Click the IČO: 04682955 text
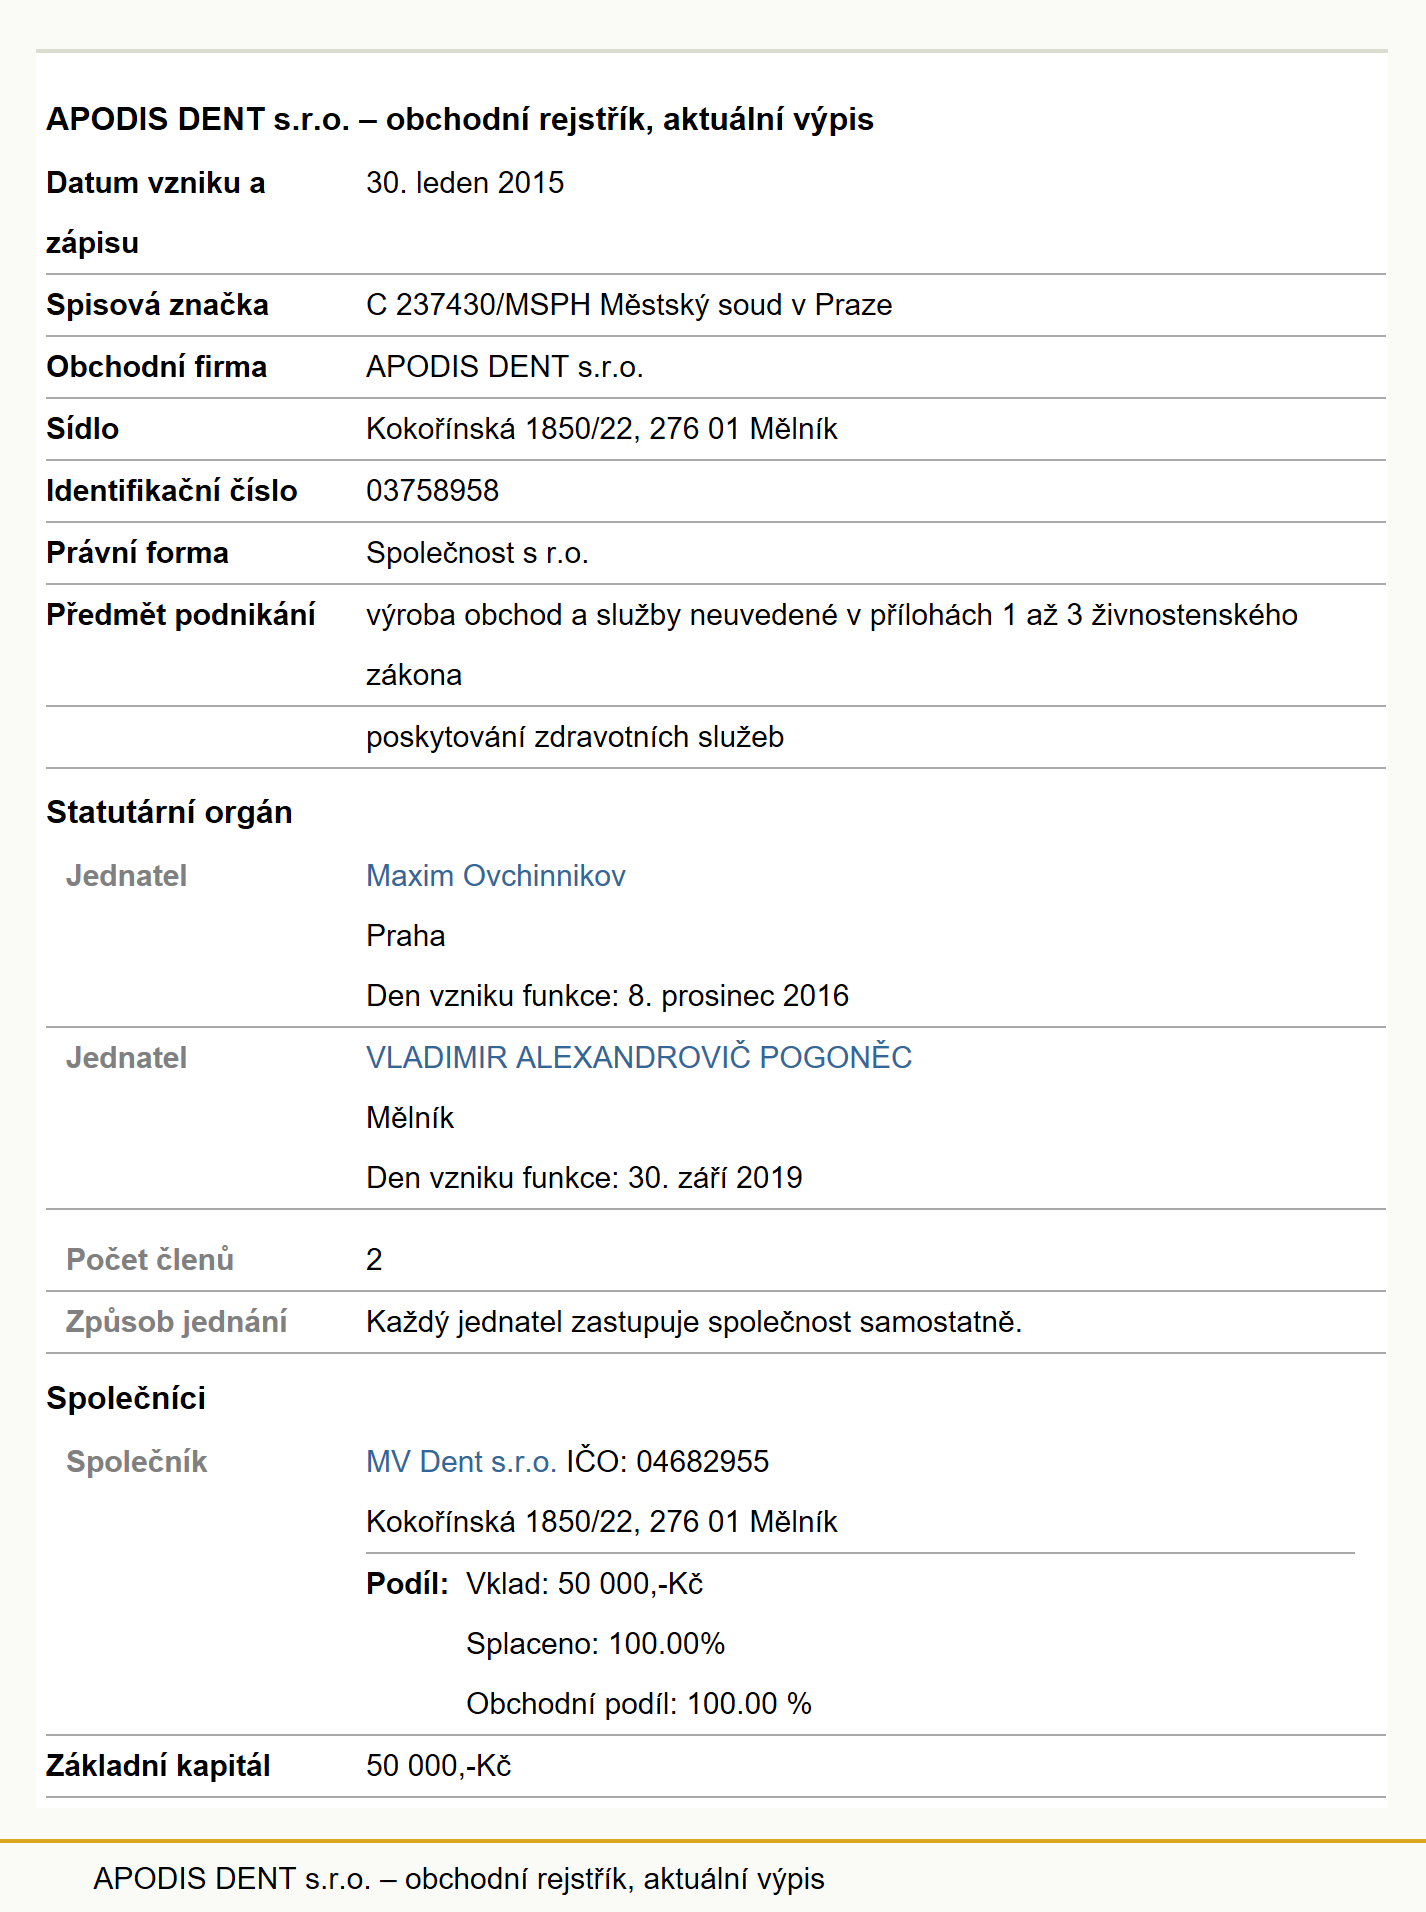This screenshot has width=1426, height=1912. (668, 1462)
